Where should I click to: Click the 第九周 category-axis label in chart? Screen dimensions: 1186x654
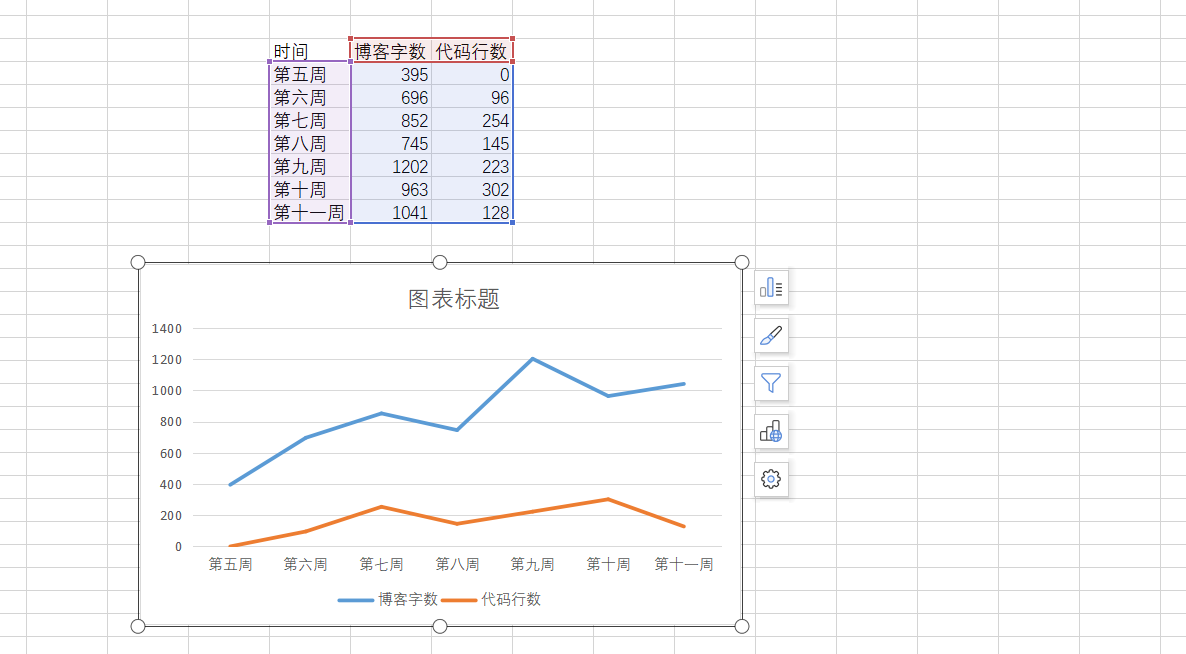532,564
